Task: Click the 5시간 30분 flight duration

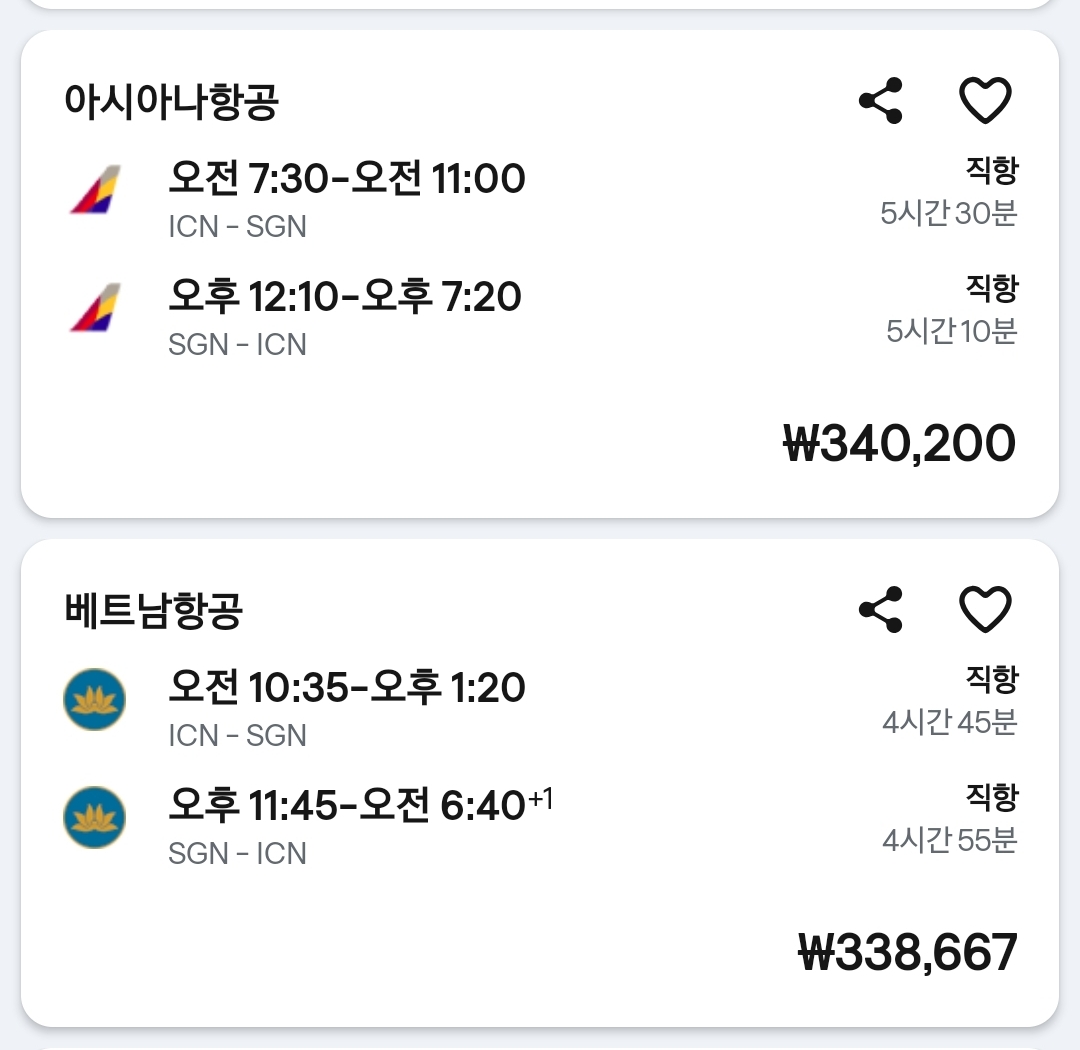Action: (948, 213)
